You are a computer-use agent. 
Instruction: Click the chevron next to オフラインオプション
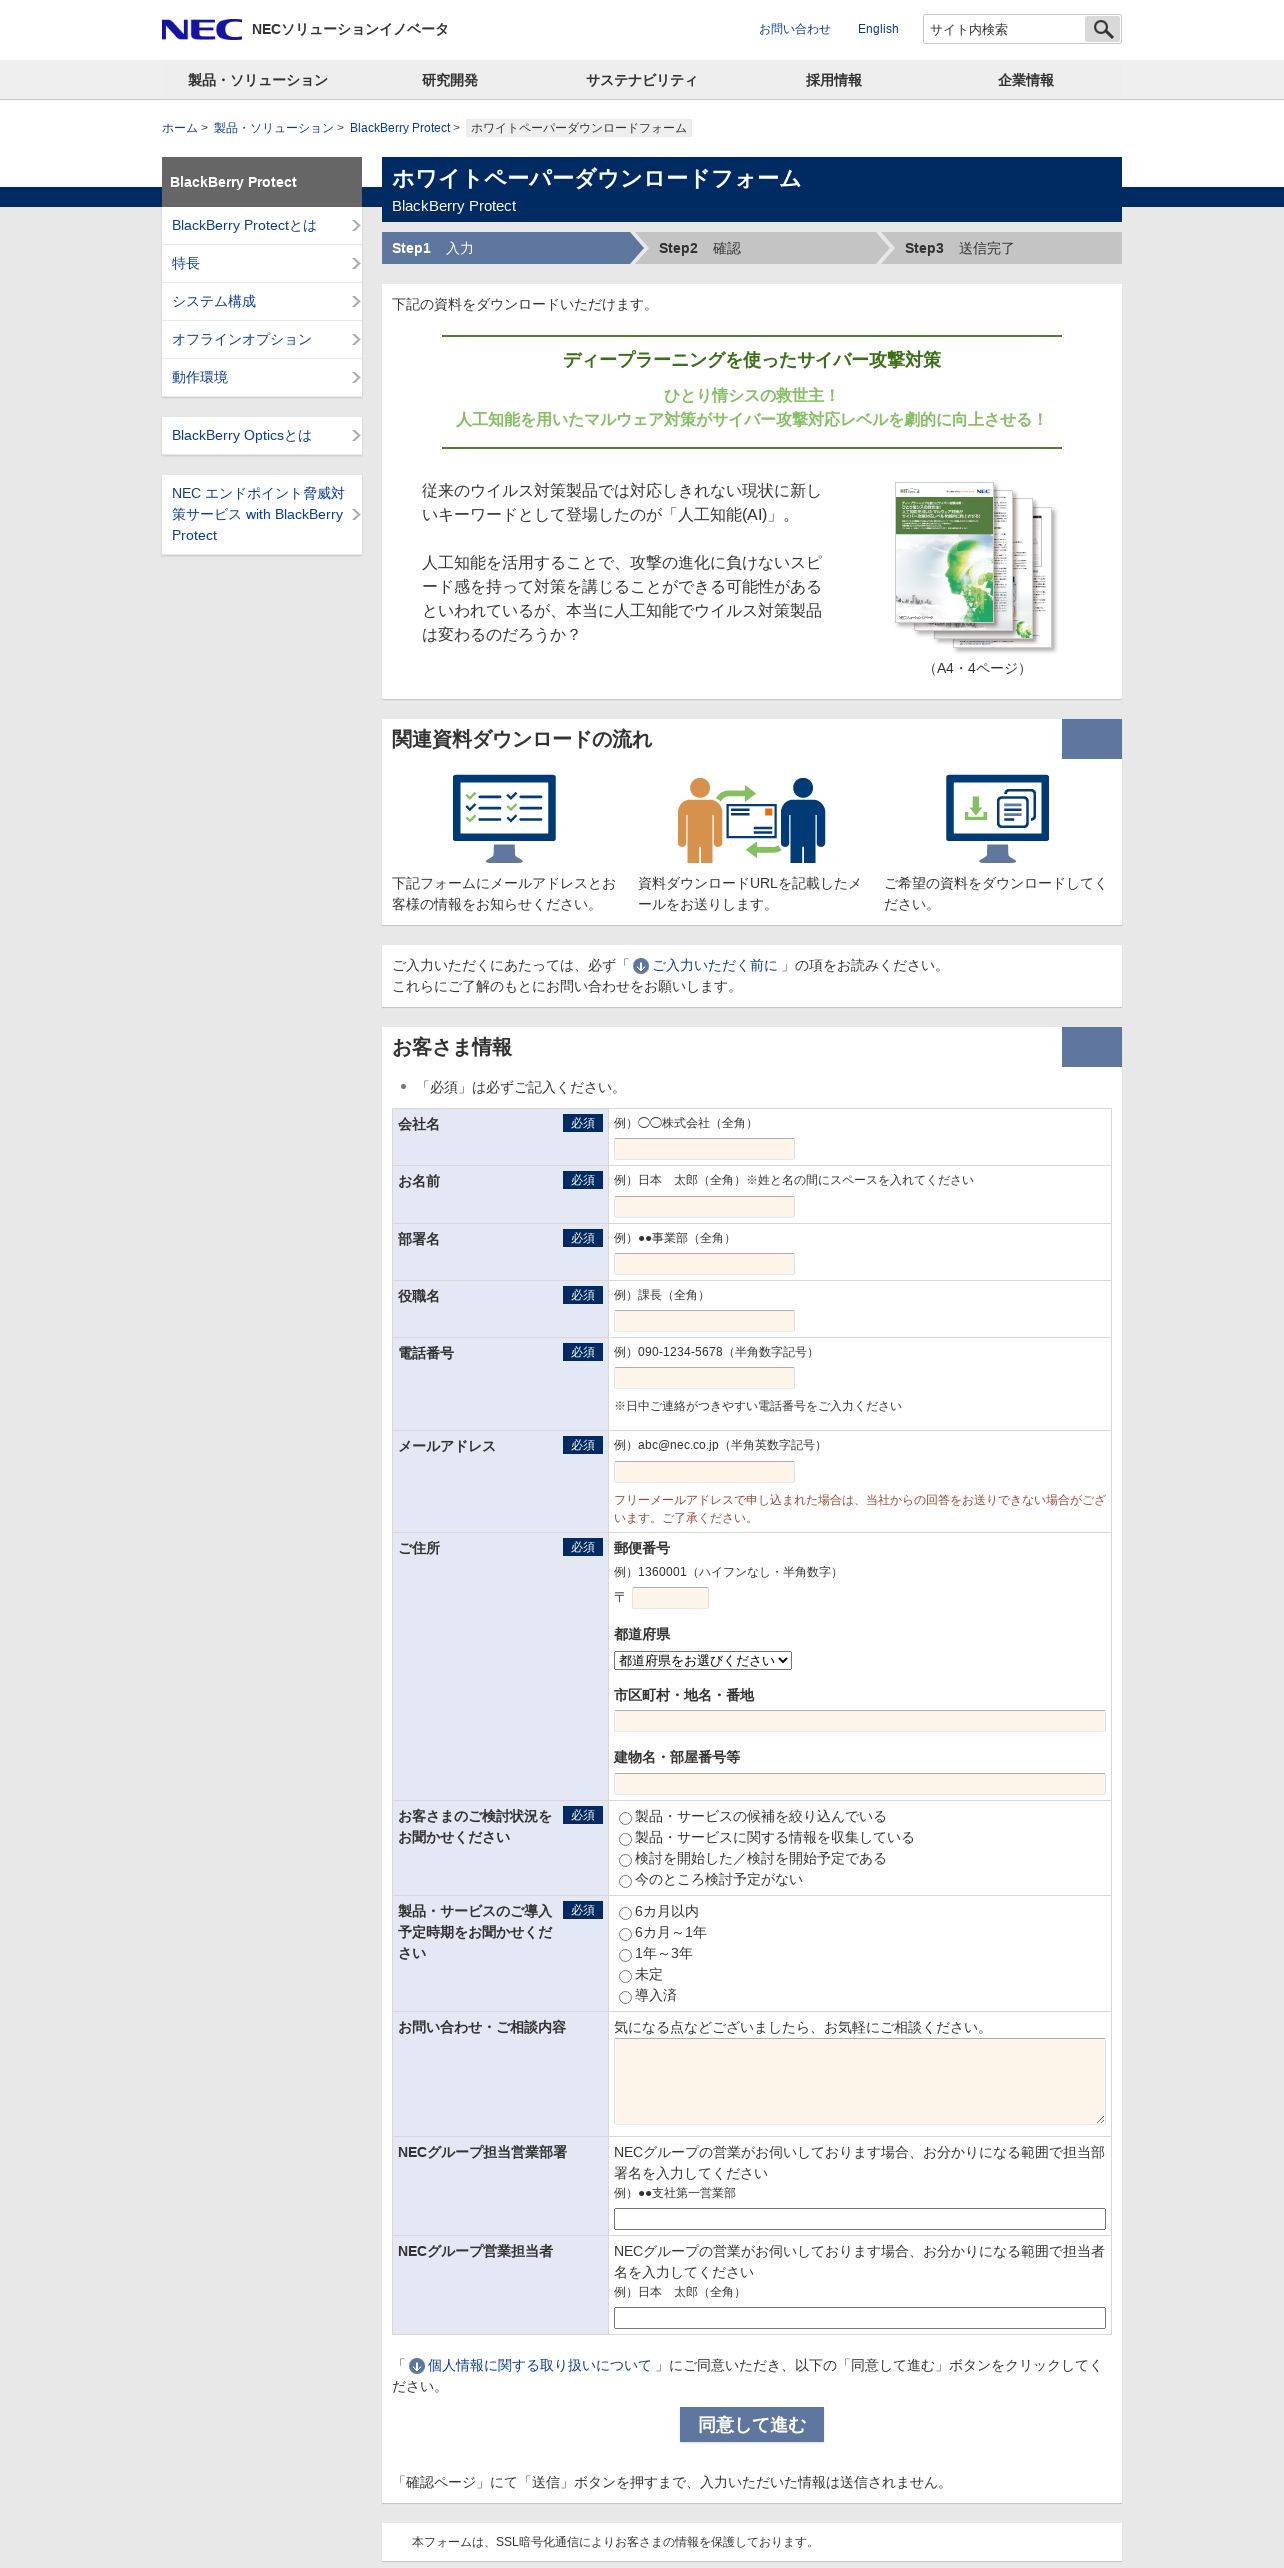355,340
